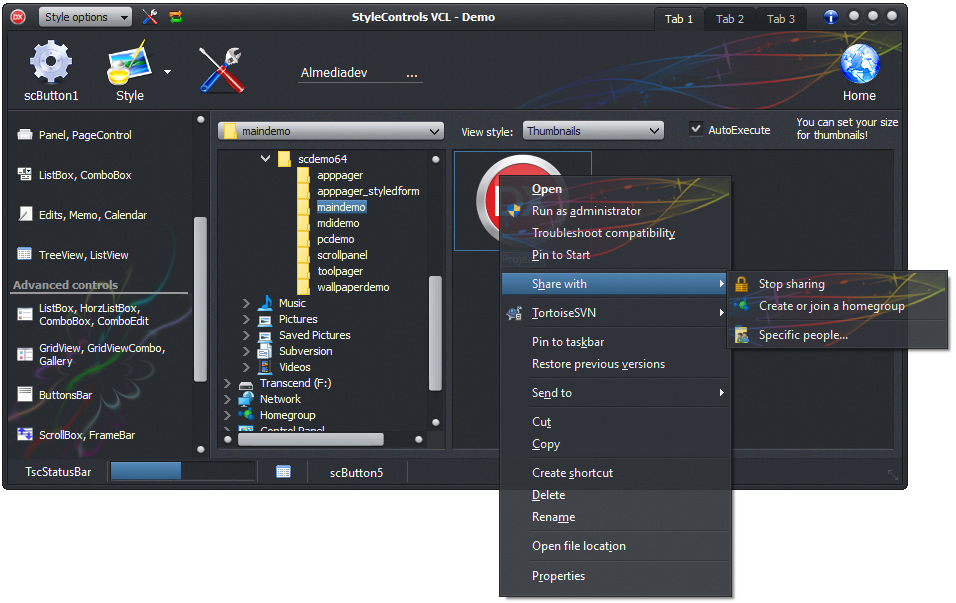
Task: Open ListBox, ComboBox section
Action: click(85, 175)
